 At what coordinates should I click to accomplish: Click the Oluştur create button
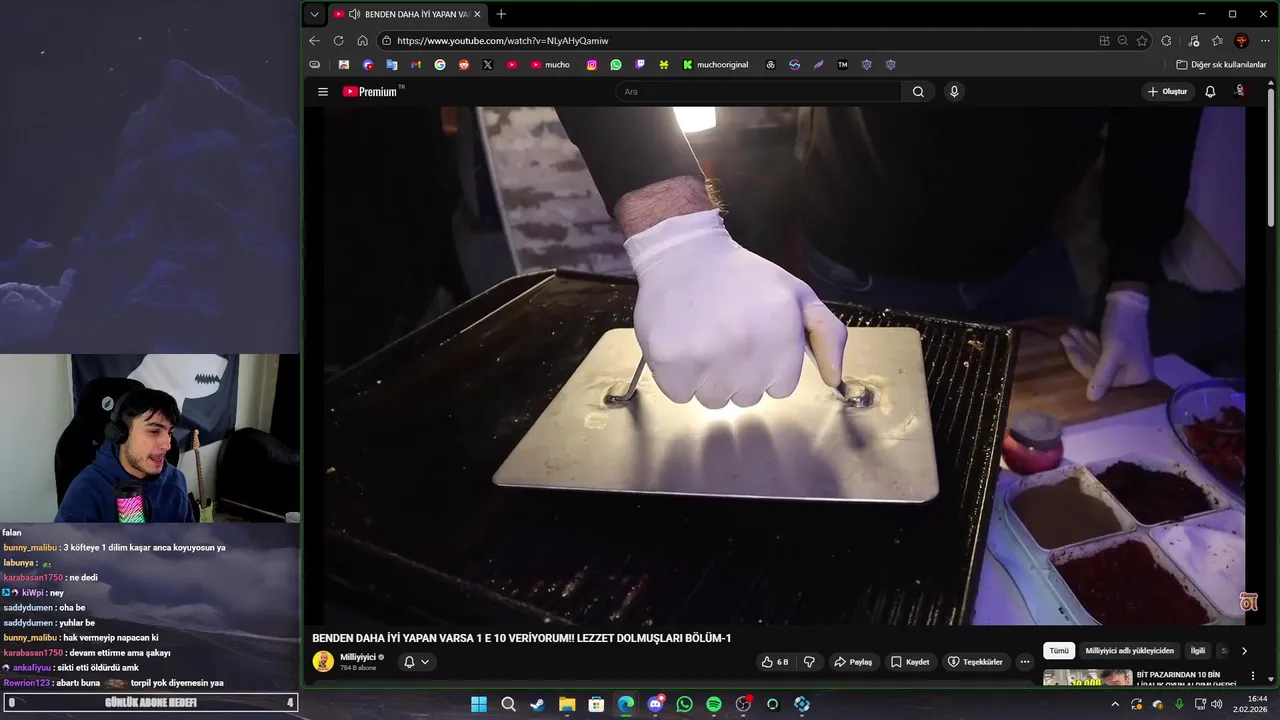tap(1167, 92)
